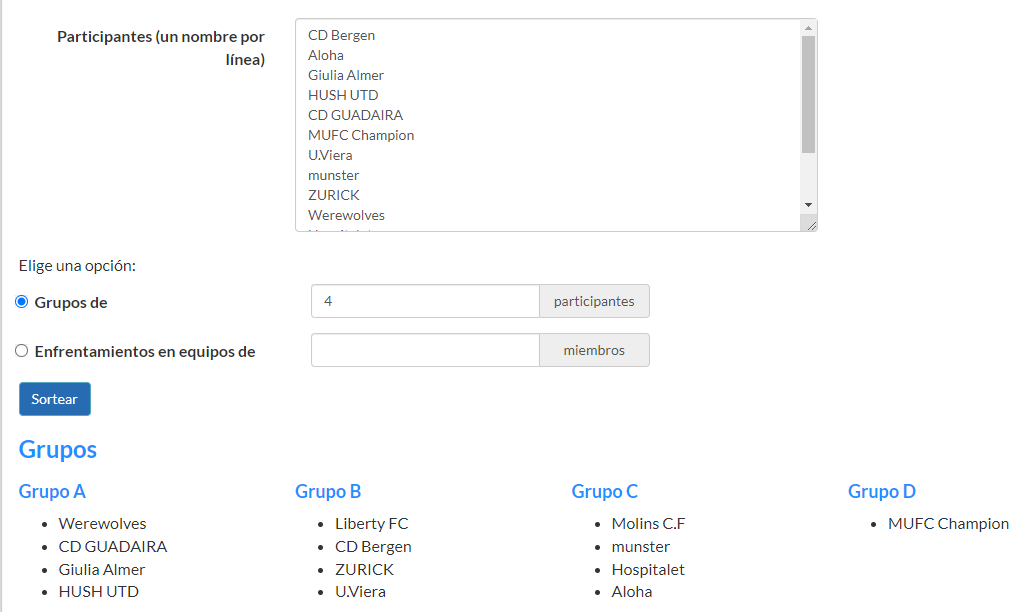This screenshot has height=612, width=1024.
Task: Click the Grupo D heading
Action: pyautogui.click(x=881, y=491)
